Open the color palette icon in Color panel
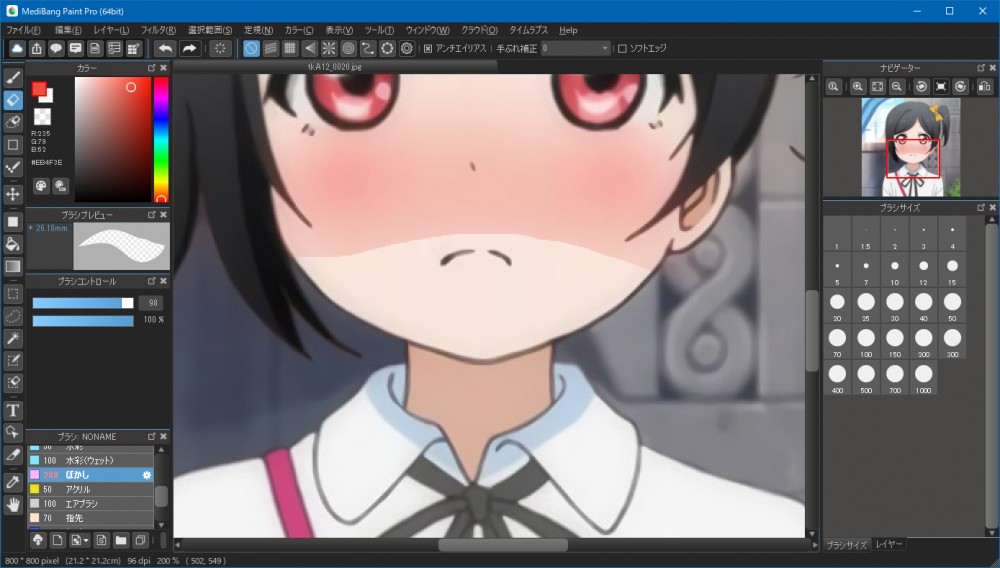 pos(41,186)
